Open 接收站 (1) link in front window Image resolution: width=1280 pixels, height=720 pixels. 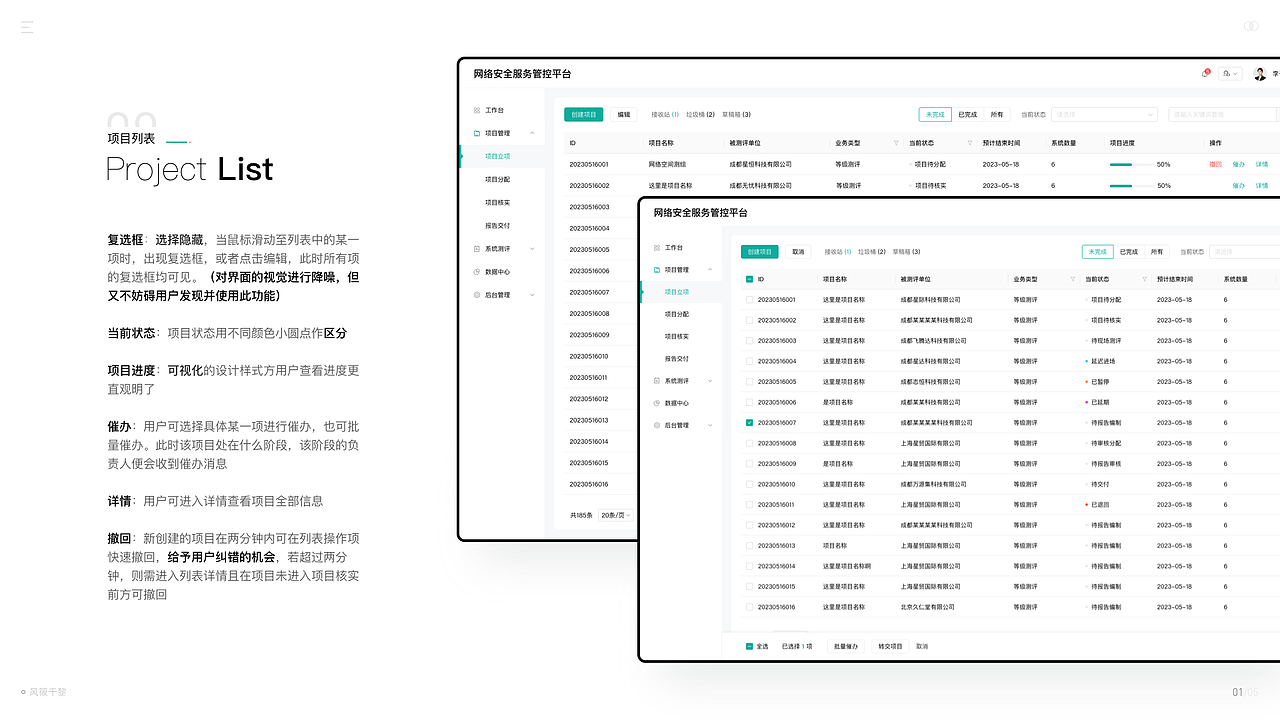[x=838, y=252]
